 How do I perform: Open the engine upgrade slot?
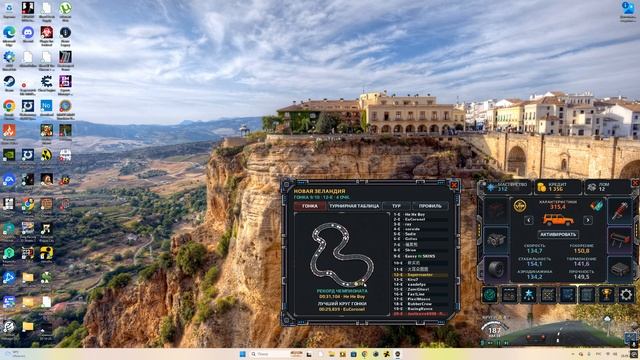pyautogui.click(x=496, y=240)
